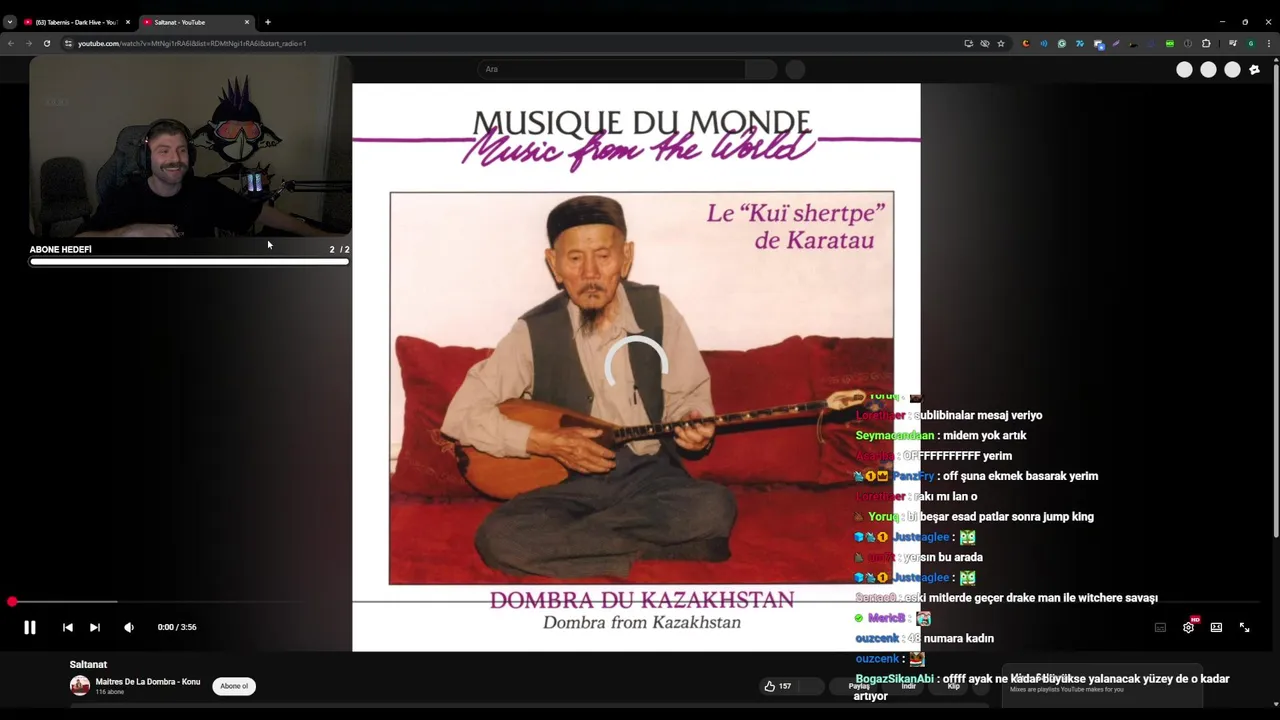The height and width of the screenshot is (720, 1280).
Task: Open the extensions puzzle piece menu
Action: point(1206,43)
